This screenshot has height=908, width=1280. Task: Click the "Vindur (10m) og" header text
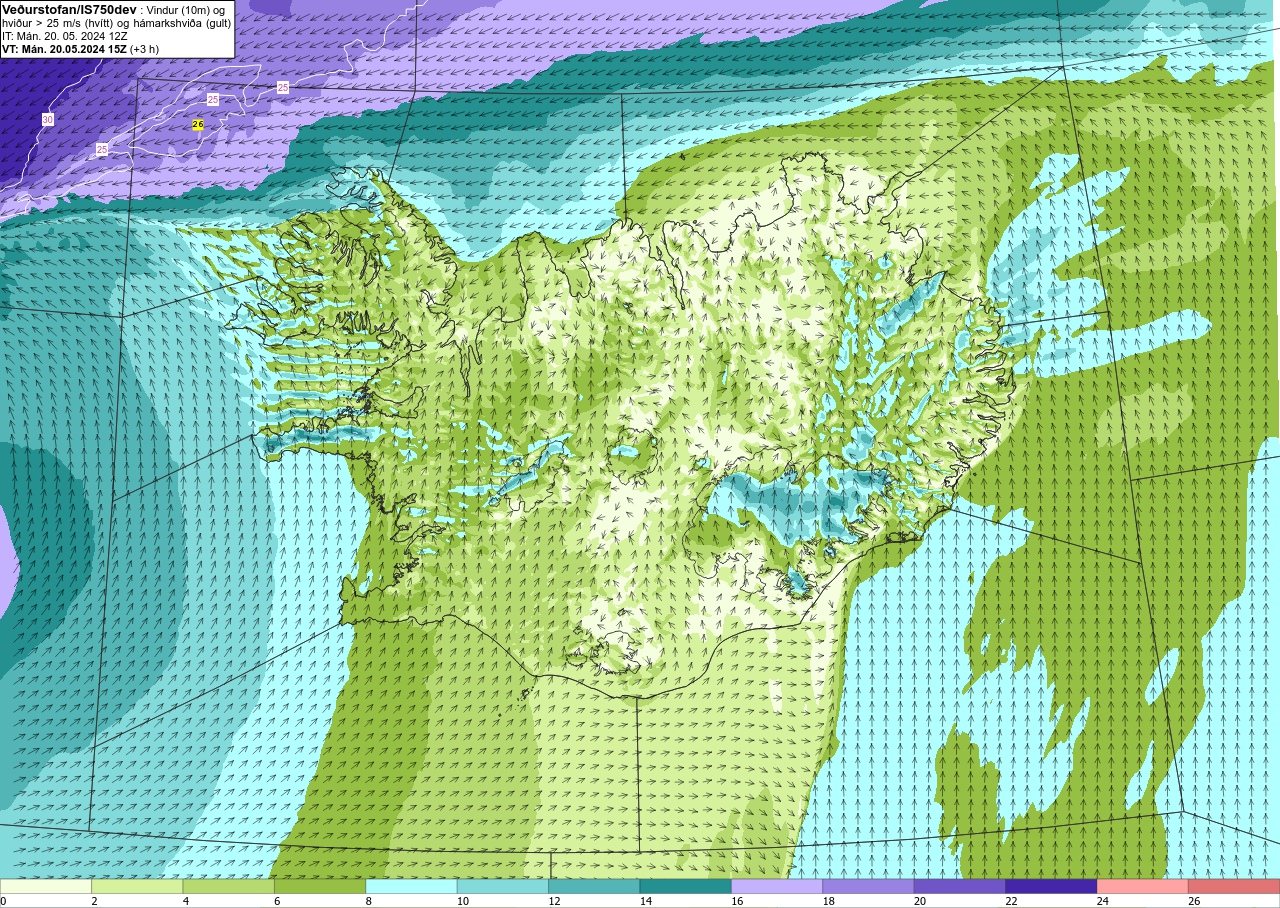(186, 10)
